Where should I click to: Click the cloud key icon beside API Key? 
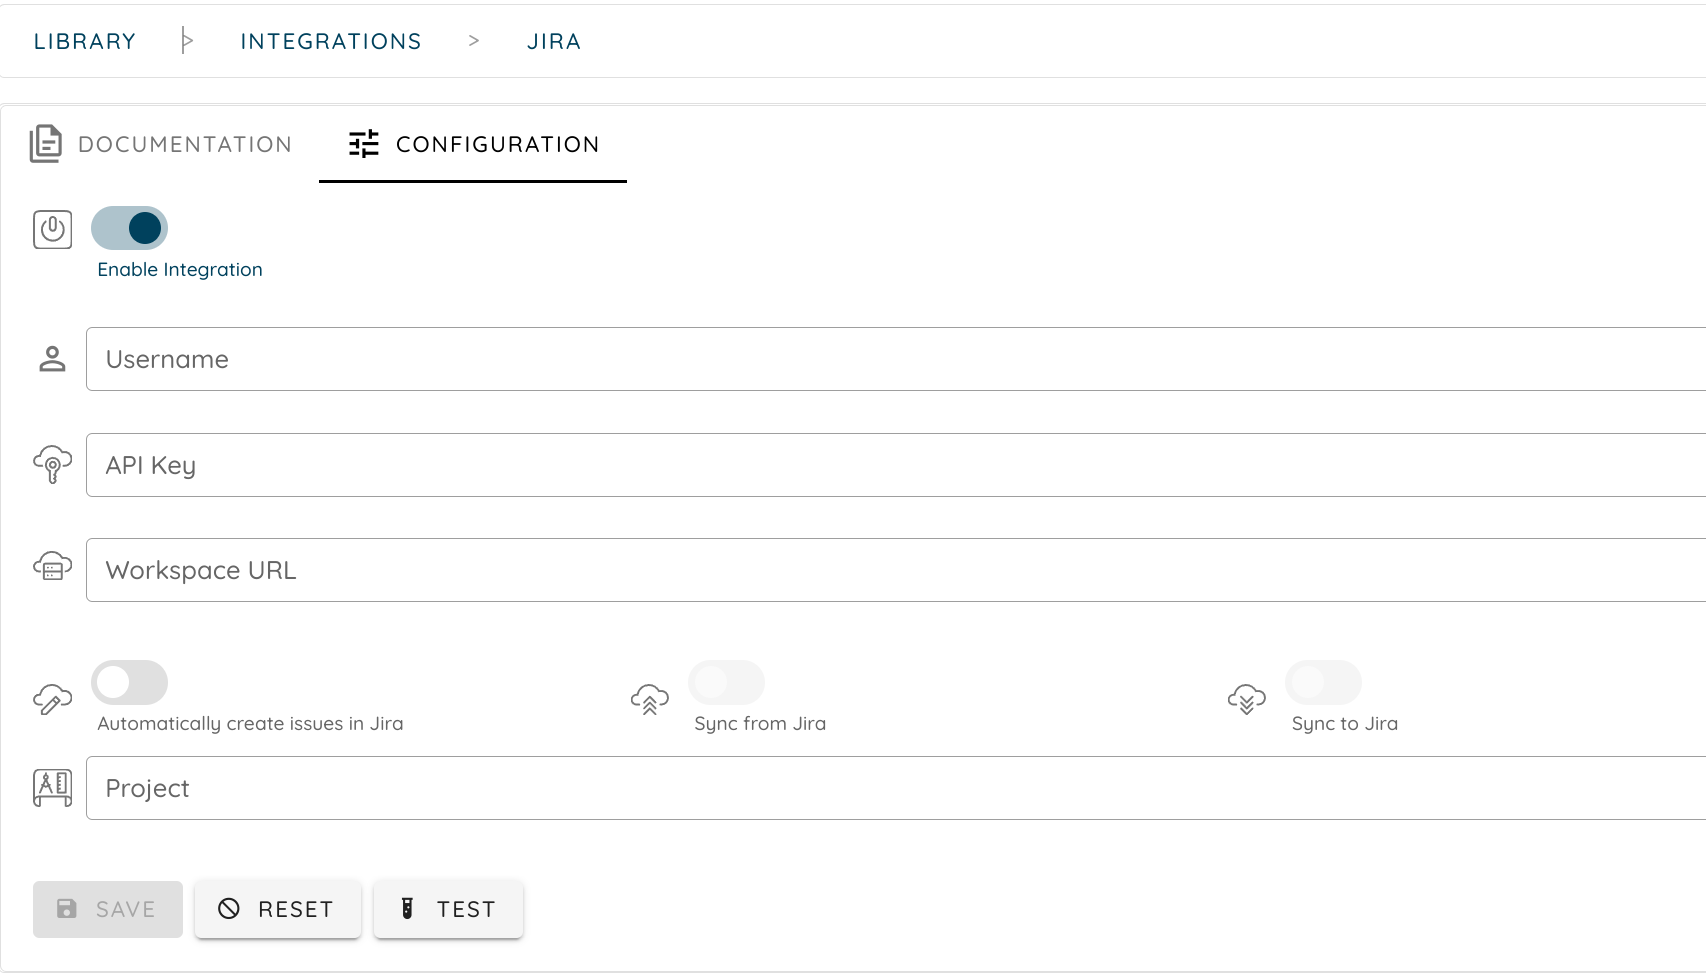52,464
